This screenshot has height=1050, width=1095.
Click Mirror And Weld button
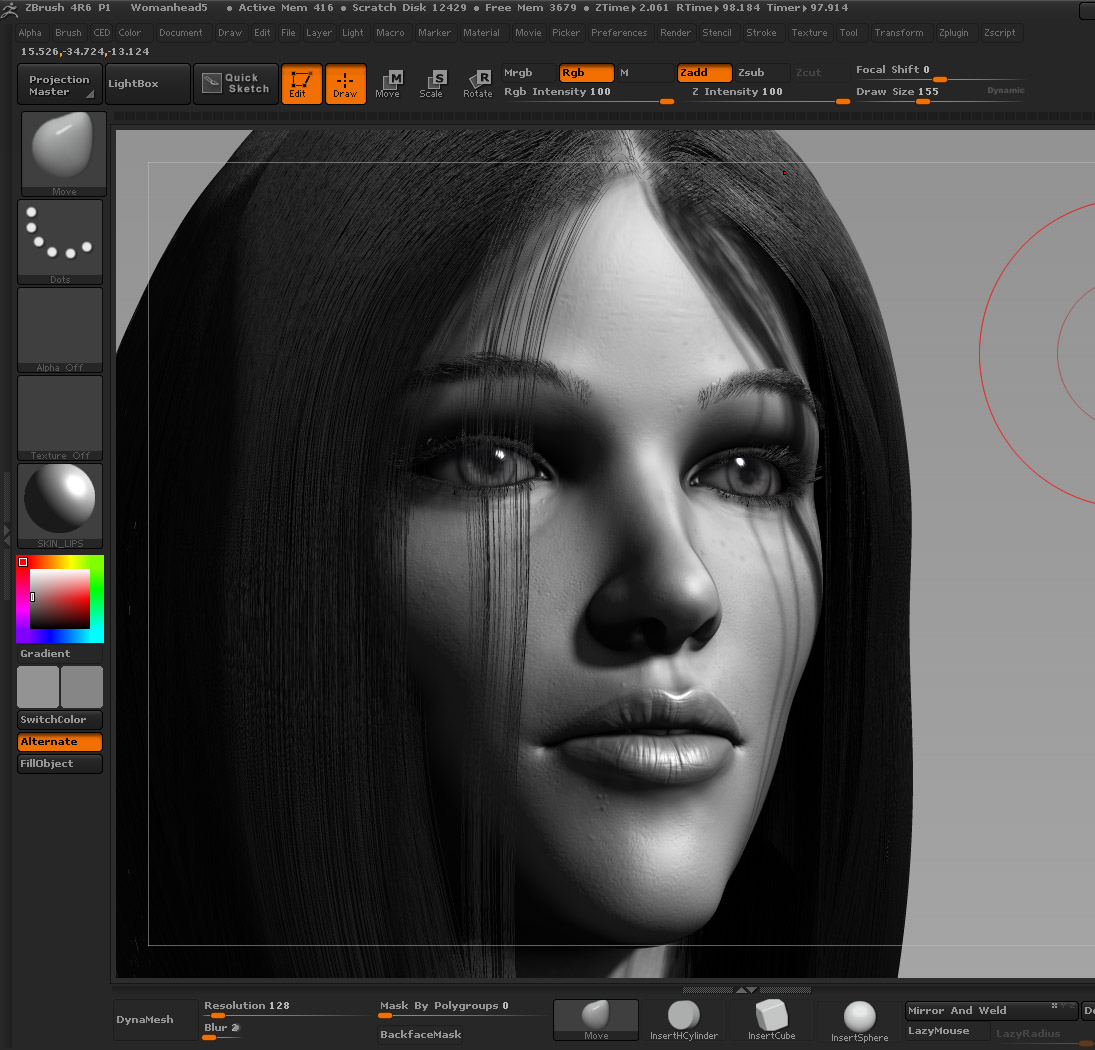[x=992, y=1011]
